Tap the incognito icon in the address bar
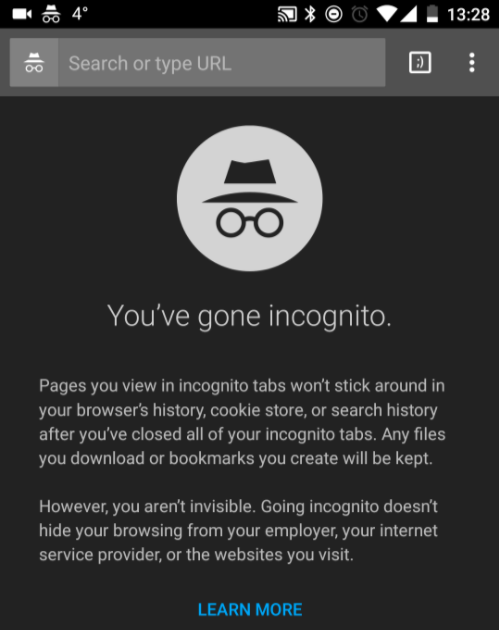Viewport: 499px width, 630px height. (34, 63)
